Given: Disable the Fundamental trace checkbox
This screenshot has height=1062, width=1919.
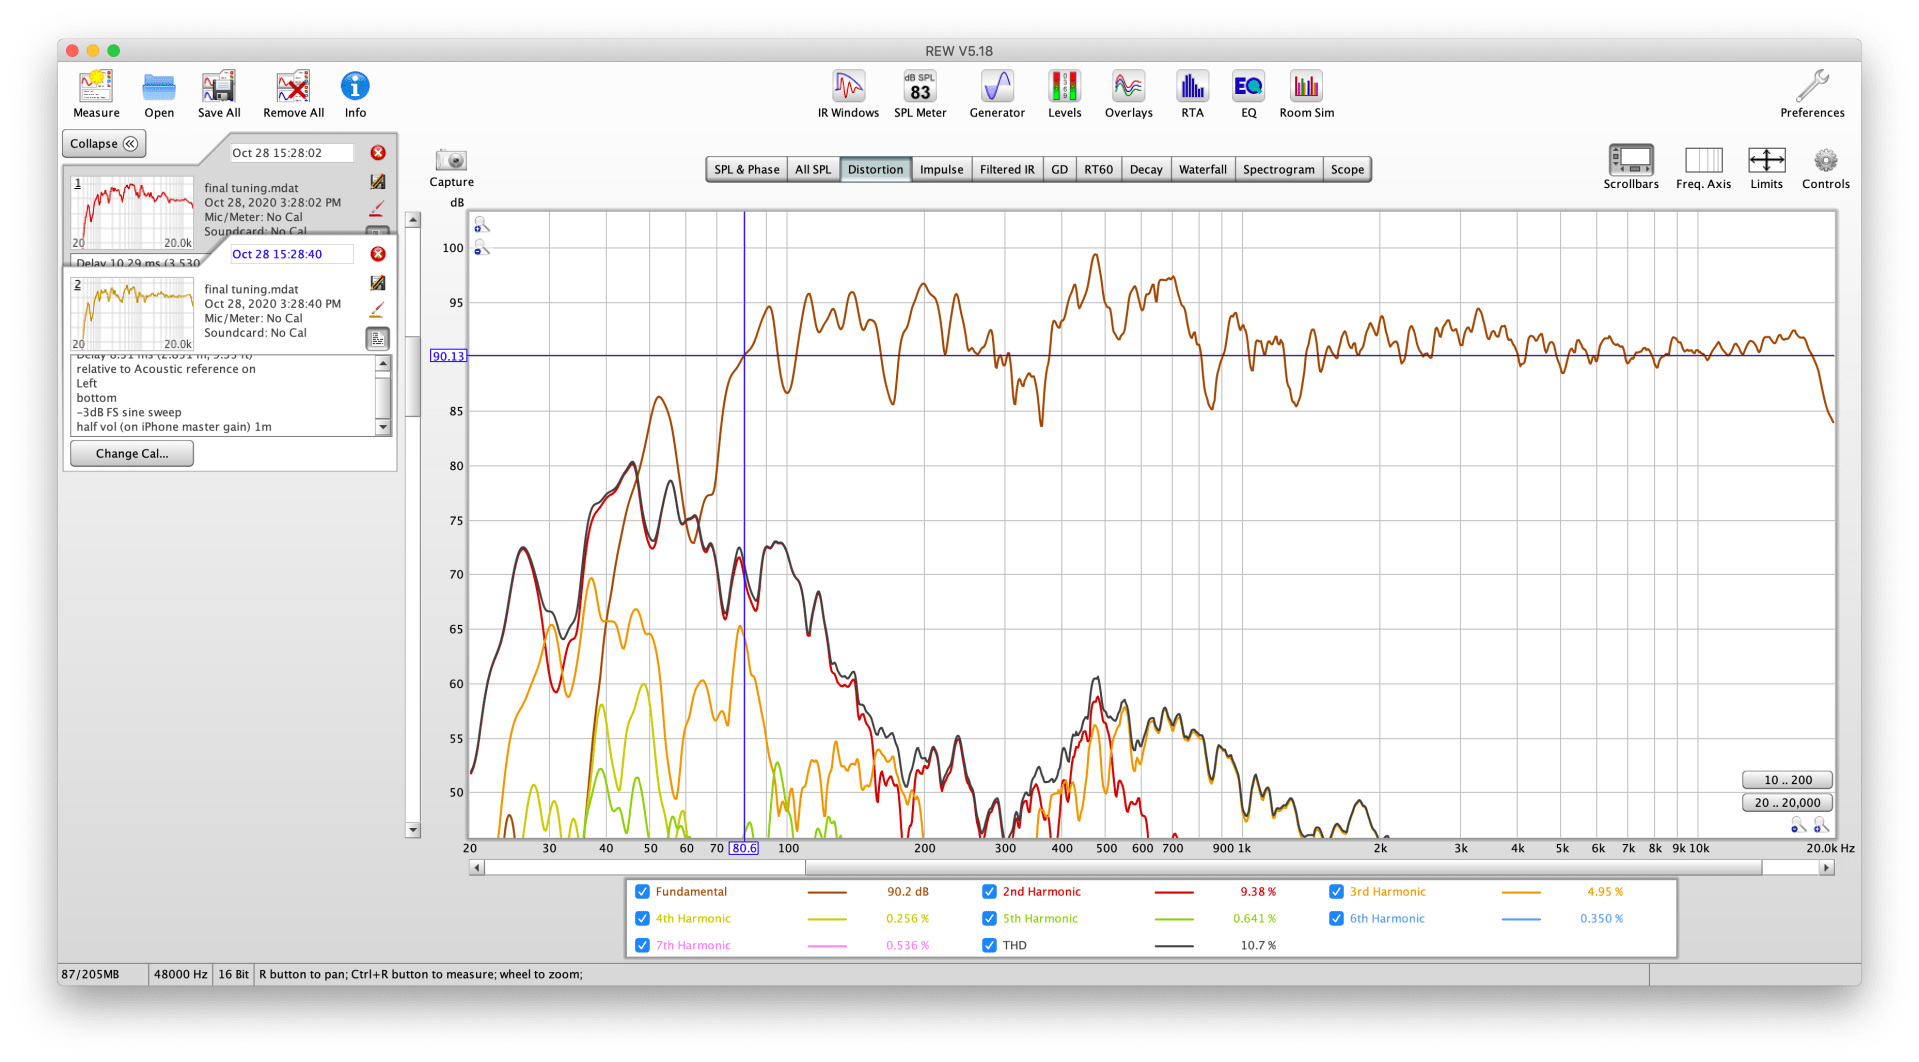Looking at the screenshot, I should tap(642, 892).
